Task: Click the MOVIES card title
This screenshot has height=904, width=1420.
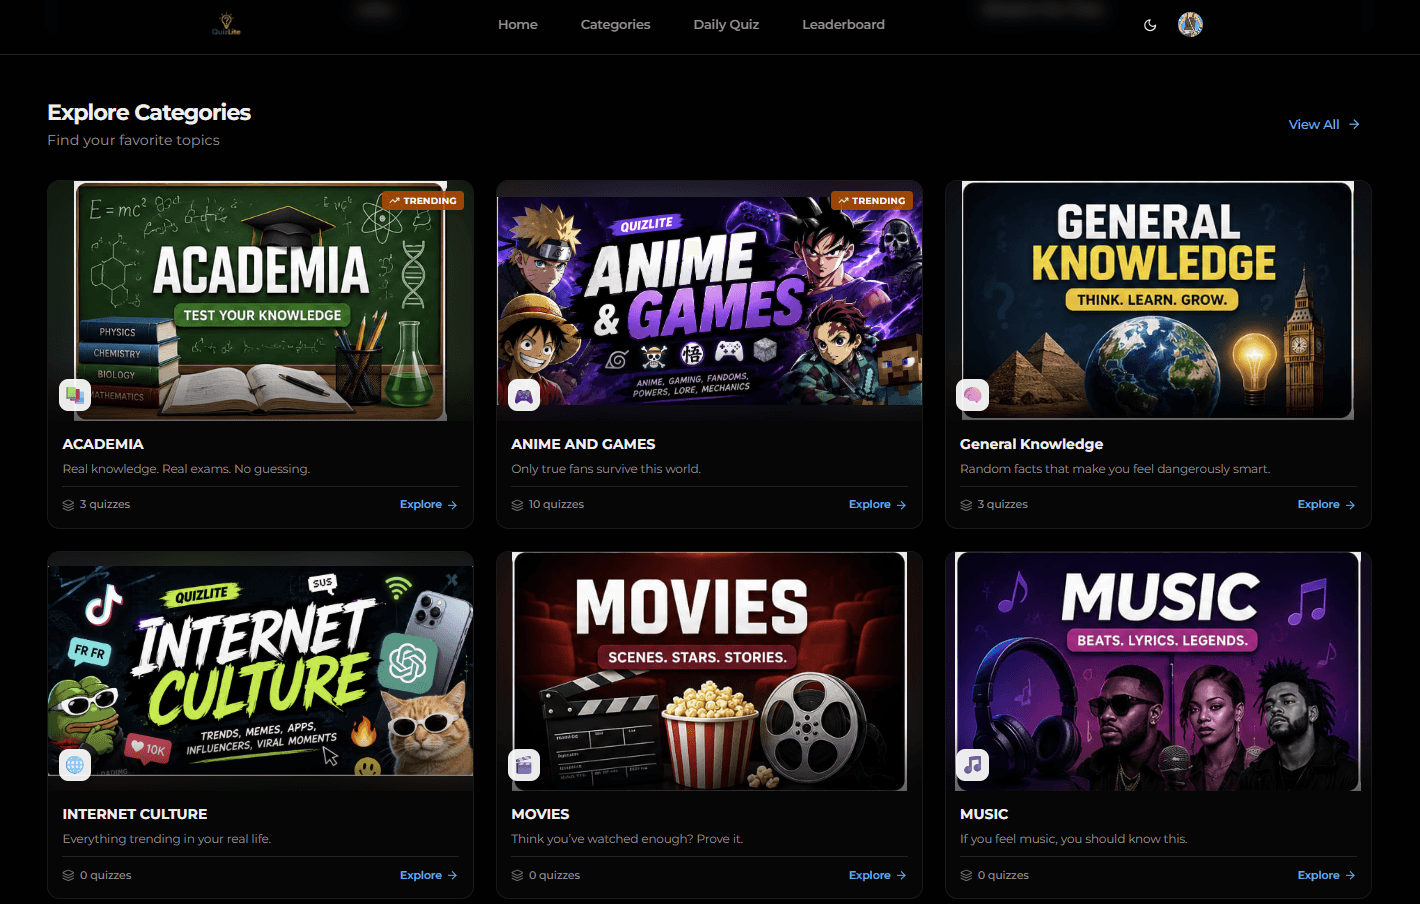Action: point(540,814)
